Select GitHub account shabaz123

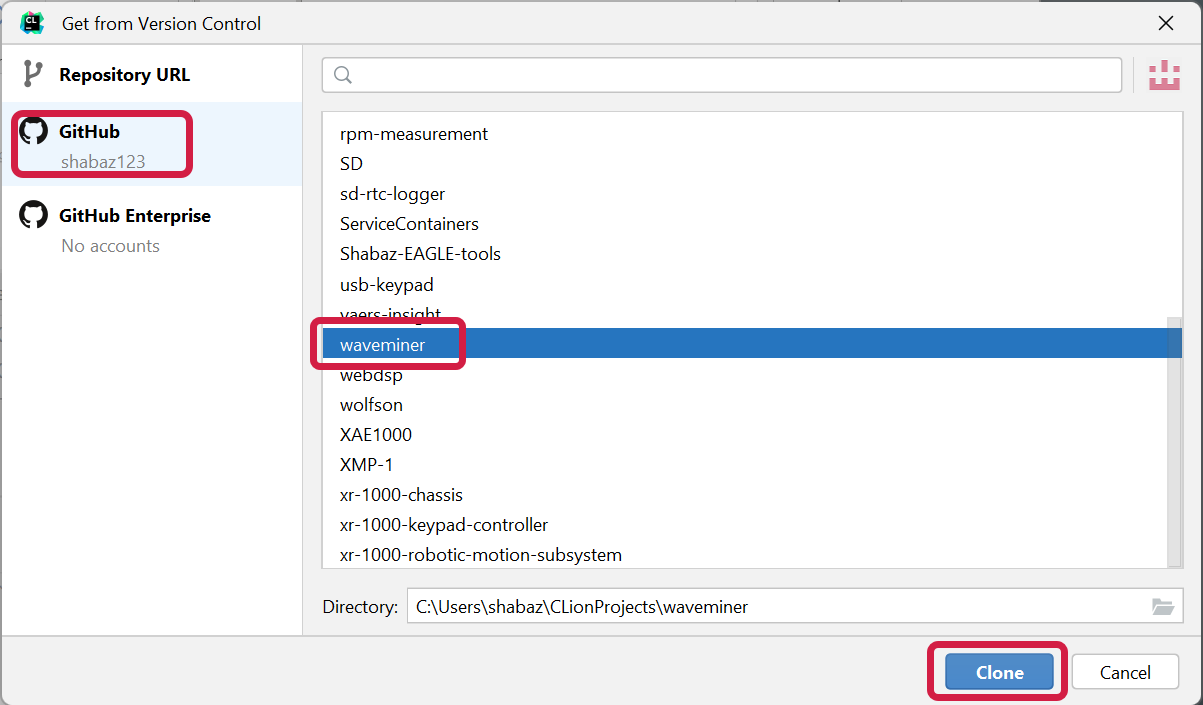point(151,145)
